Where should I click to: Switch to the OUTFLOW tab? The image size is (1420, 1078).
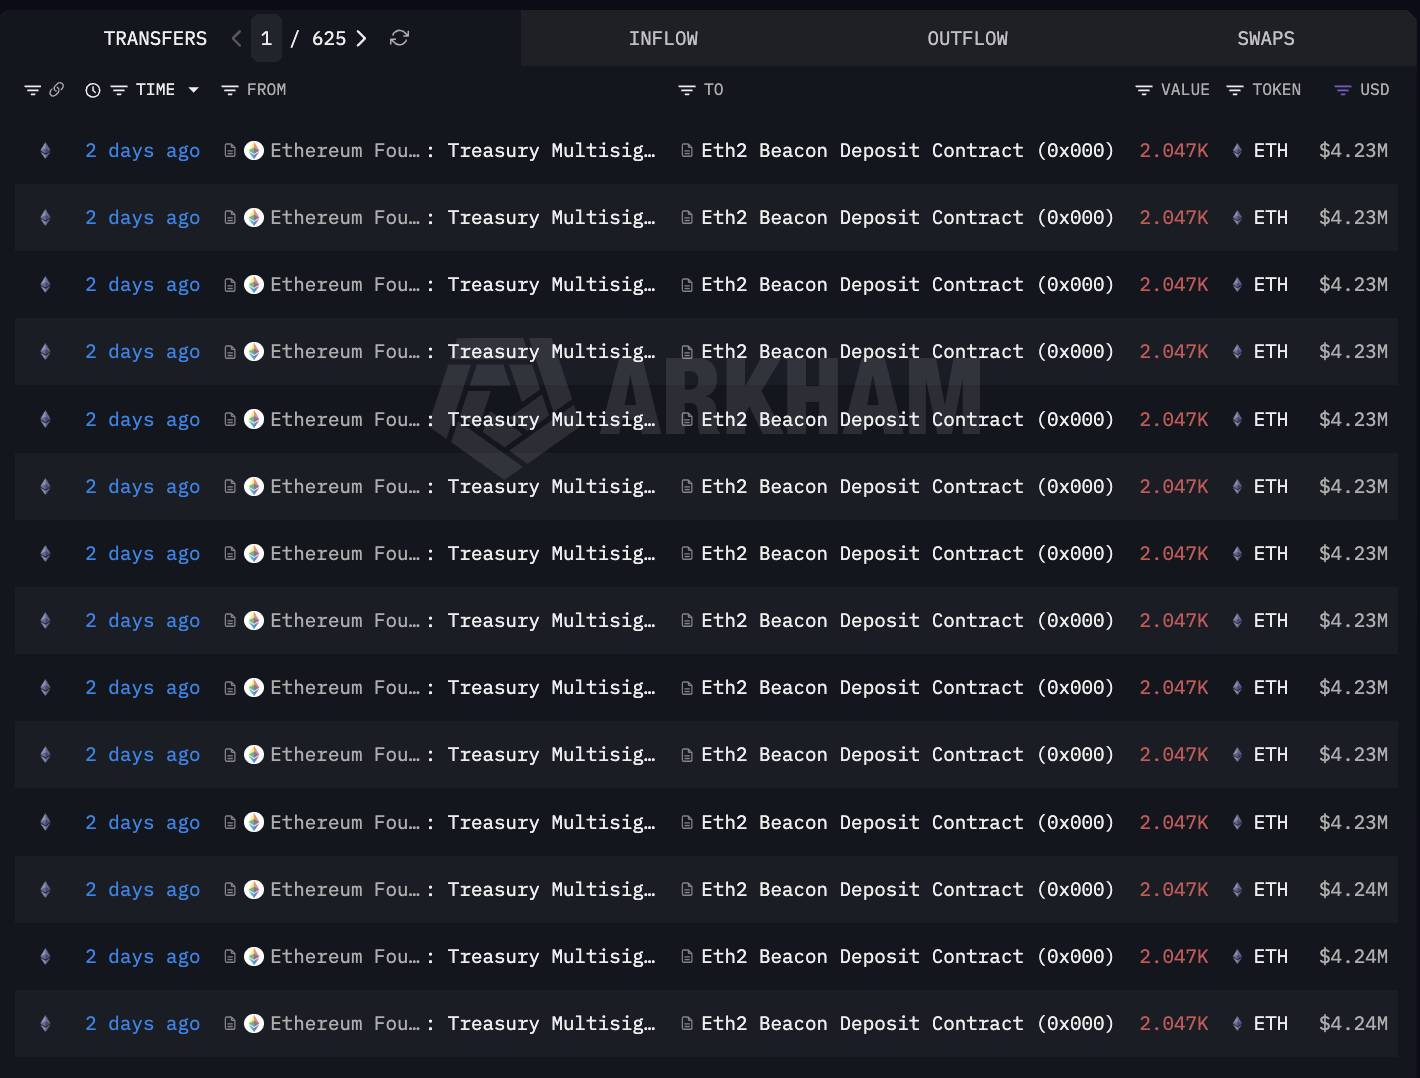coord(967,38)
